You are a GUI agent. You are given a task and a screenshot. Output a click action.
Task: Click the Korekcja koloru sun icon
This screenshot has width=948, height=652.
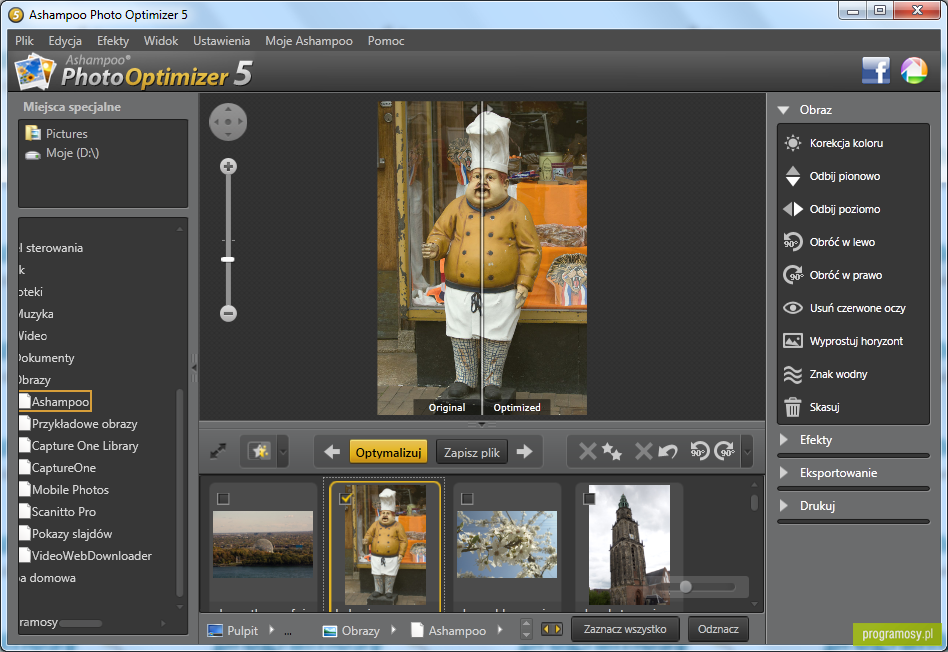[x=792, y=143]
